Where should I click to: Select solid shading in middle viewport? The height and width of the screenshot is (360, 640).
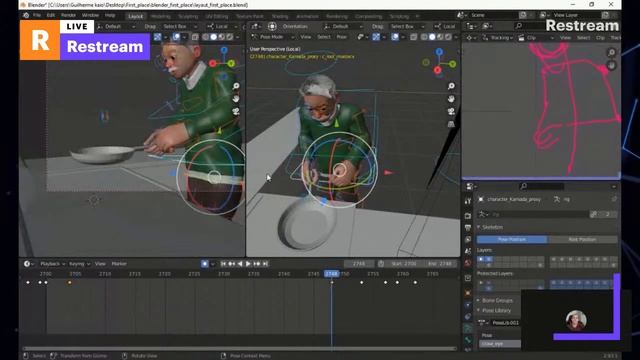432,37
